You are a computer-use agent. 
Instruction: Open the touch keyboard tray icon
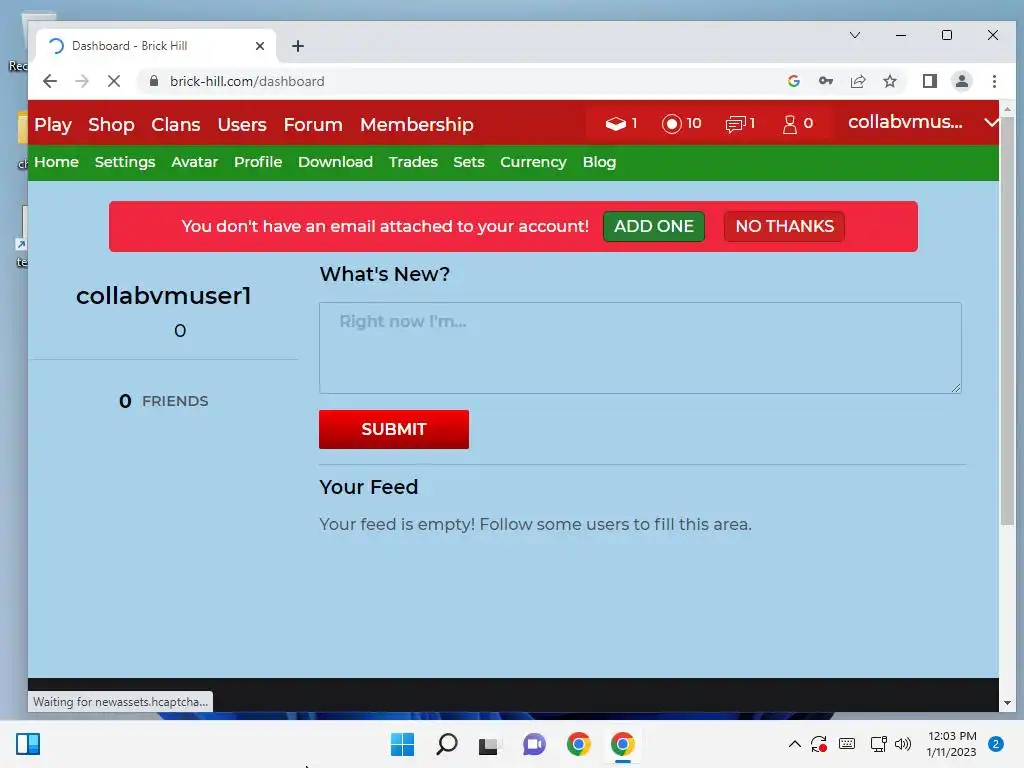click(847, 744)
